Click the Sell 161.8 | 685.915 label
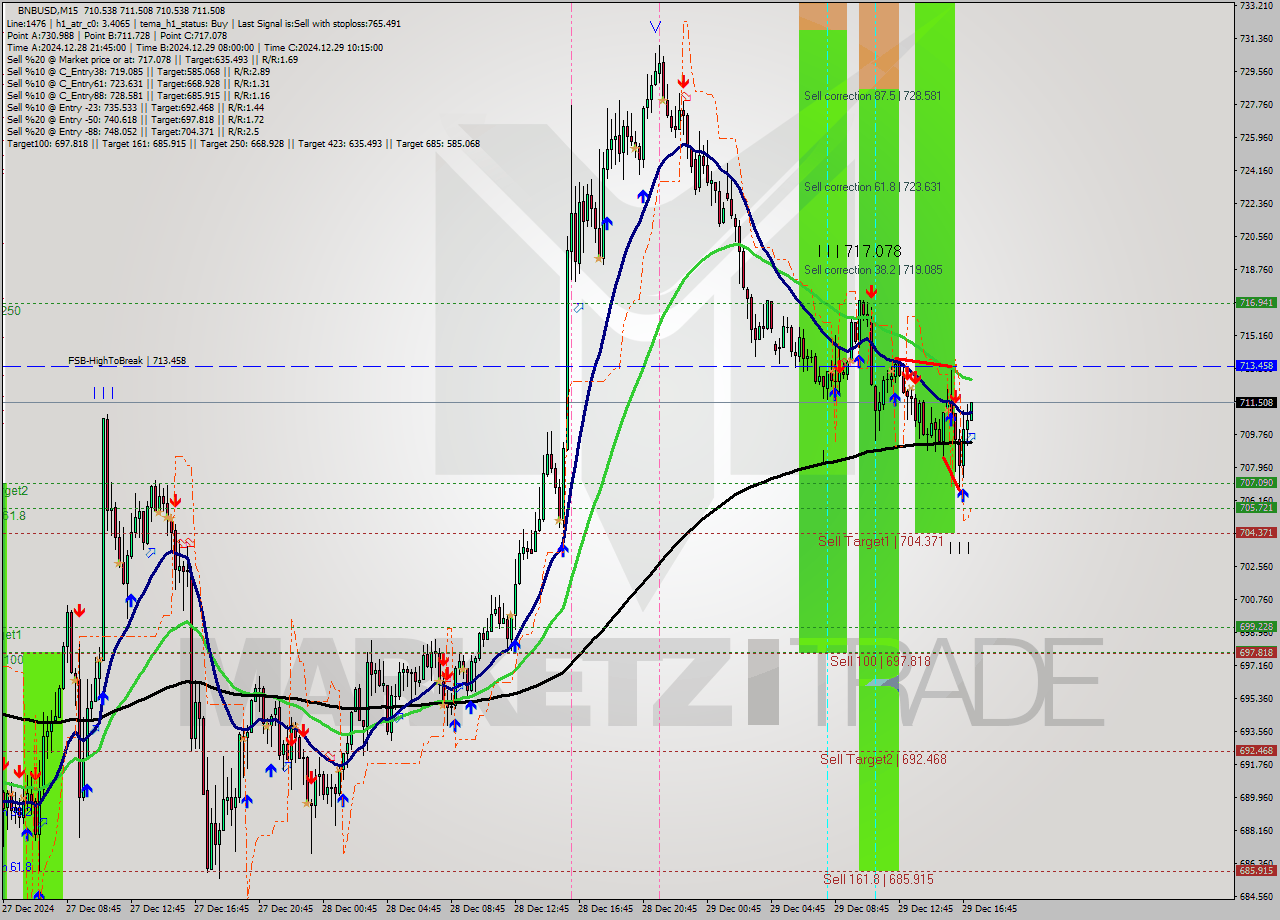The height and width of the screenshot is (920, 1280). coord(878,879)
